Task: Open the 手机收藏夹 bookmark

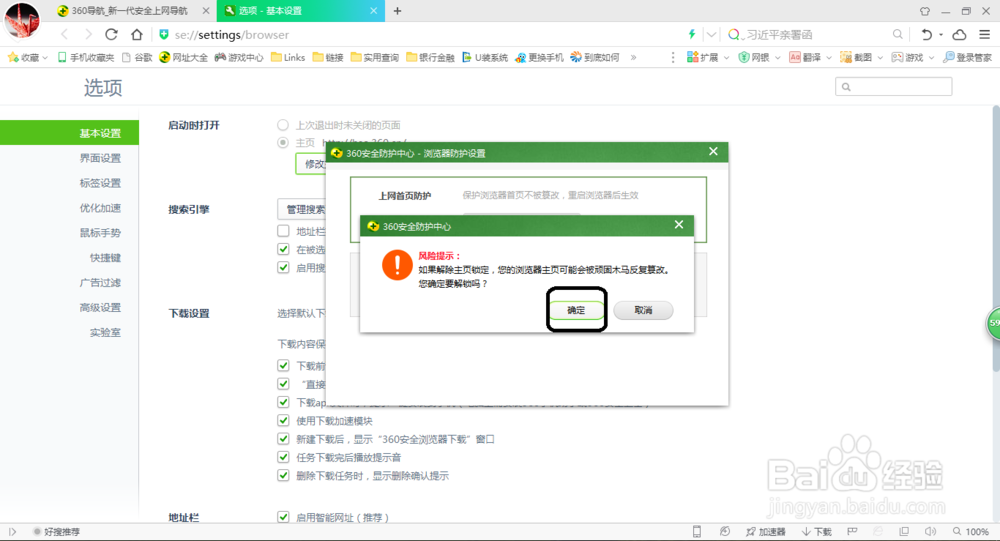Action: [x=86, y=57]
